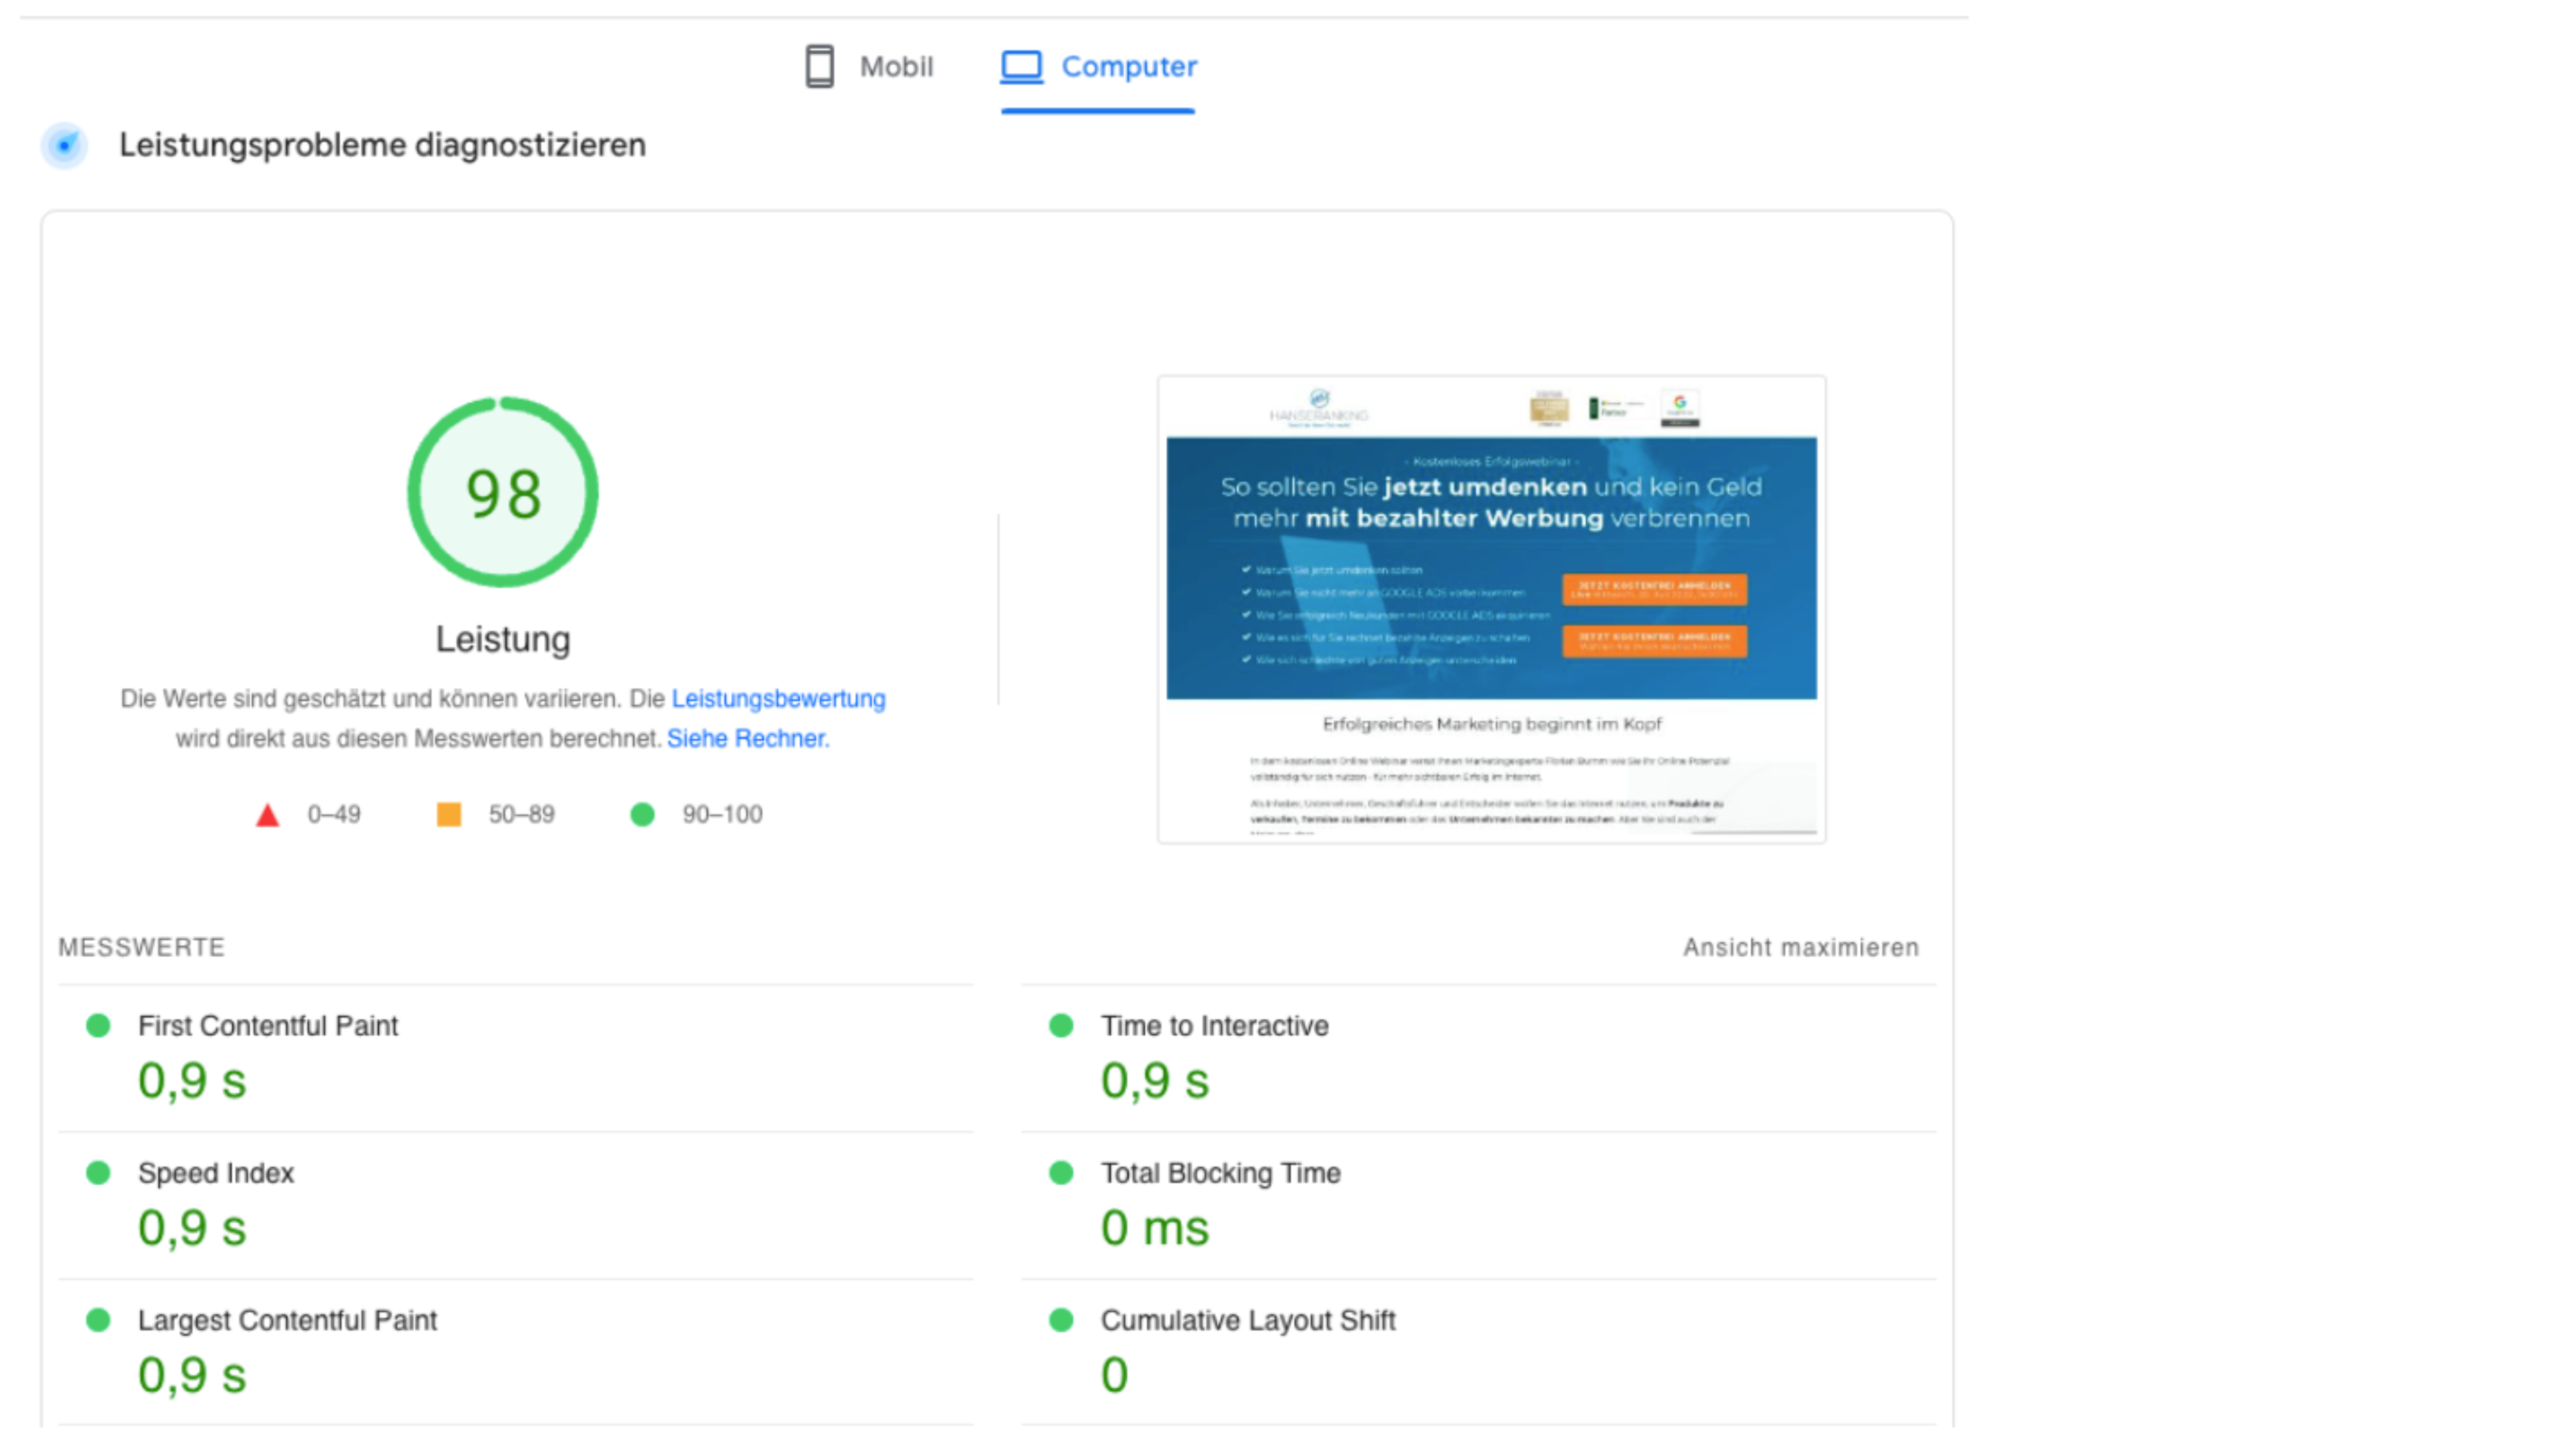
Task: Click the green circle 90–100 legend icon
Action: click(x=642, y=815)
